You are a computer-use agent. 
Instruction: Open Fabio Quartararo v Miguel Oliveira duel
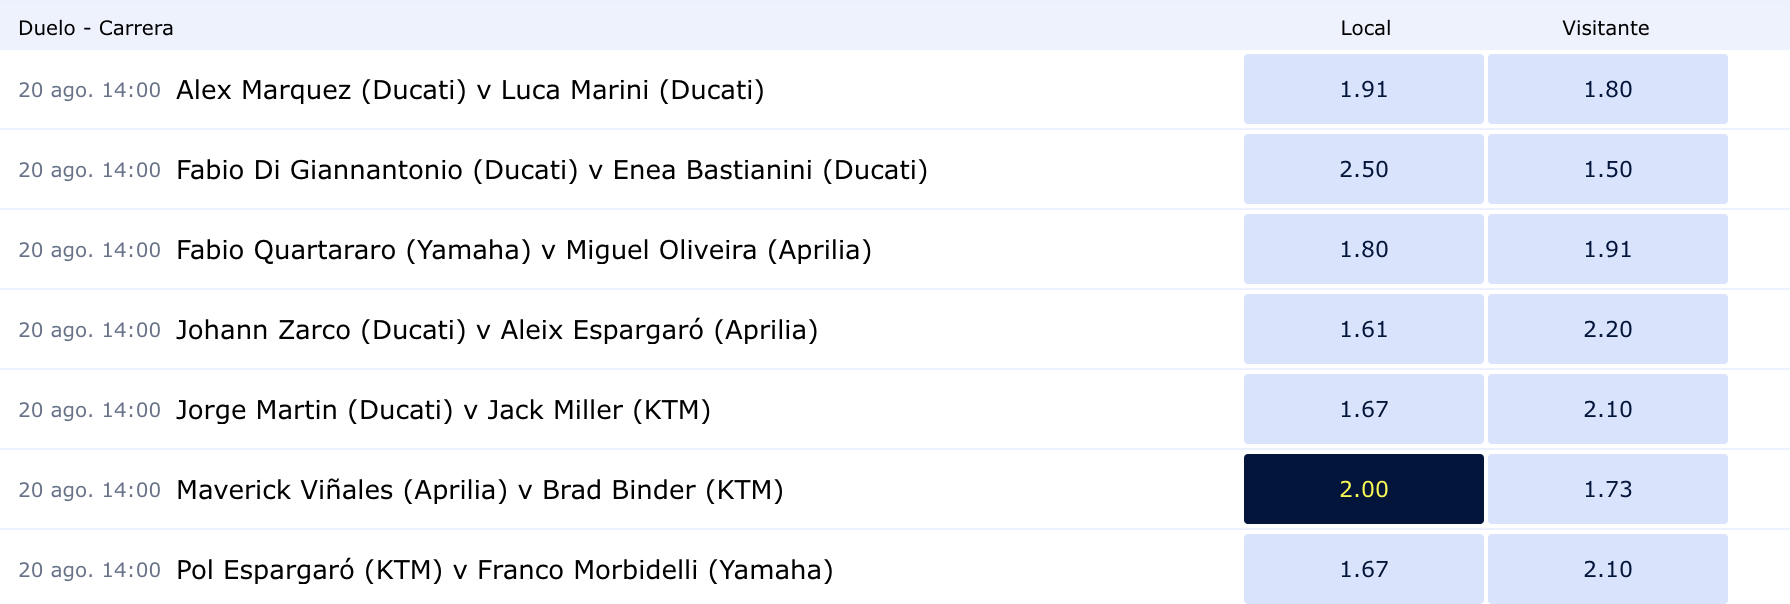pyautogui.click(x=523, y=250)
